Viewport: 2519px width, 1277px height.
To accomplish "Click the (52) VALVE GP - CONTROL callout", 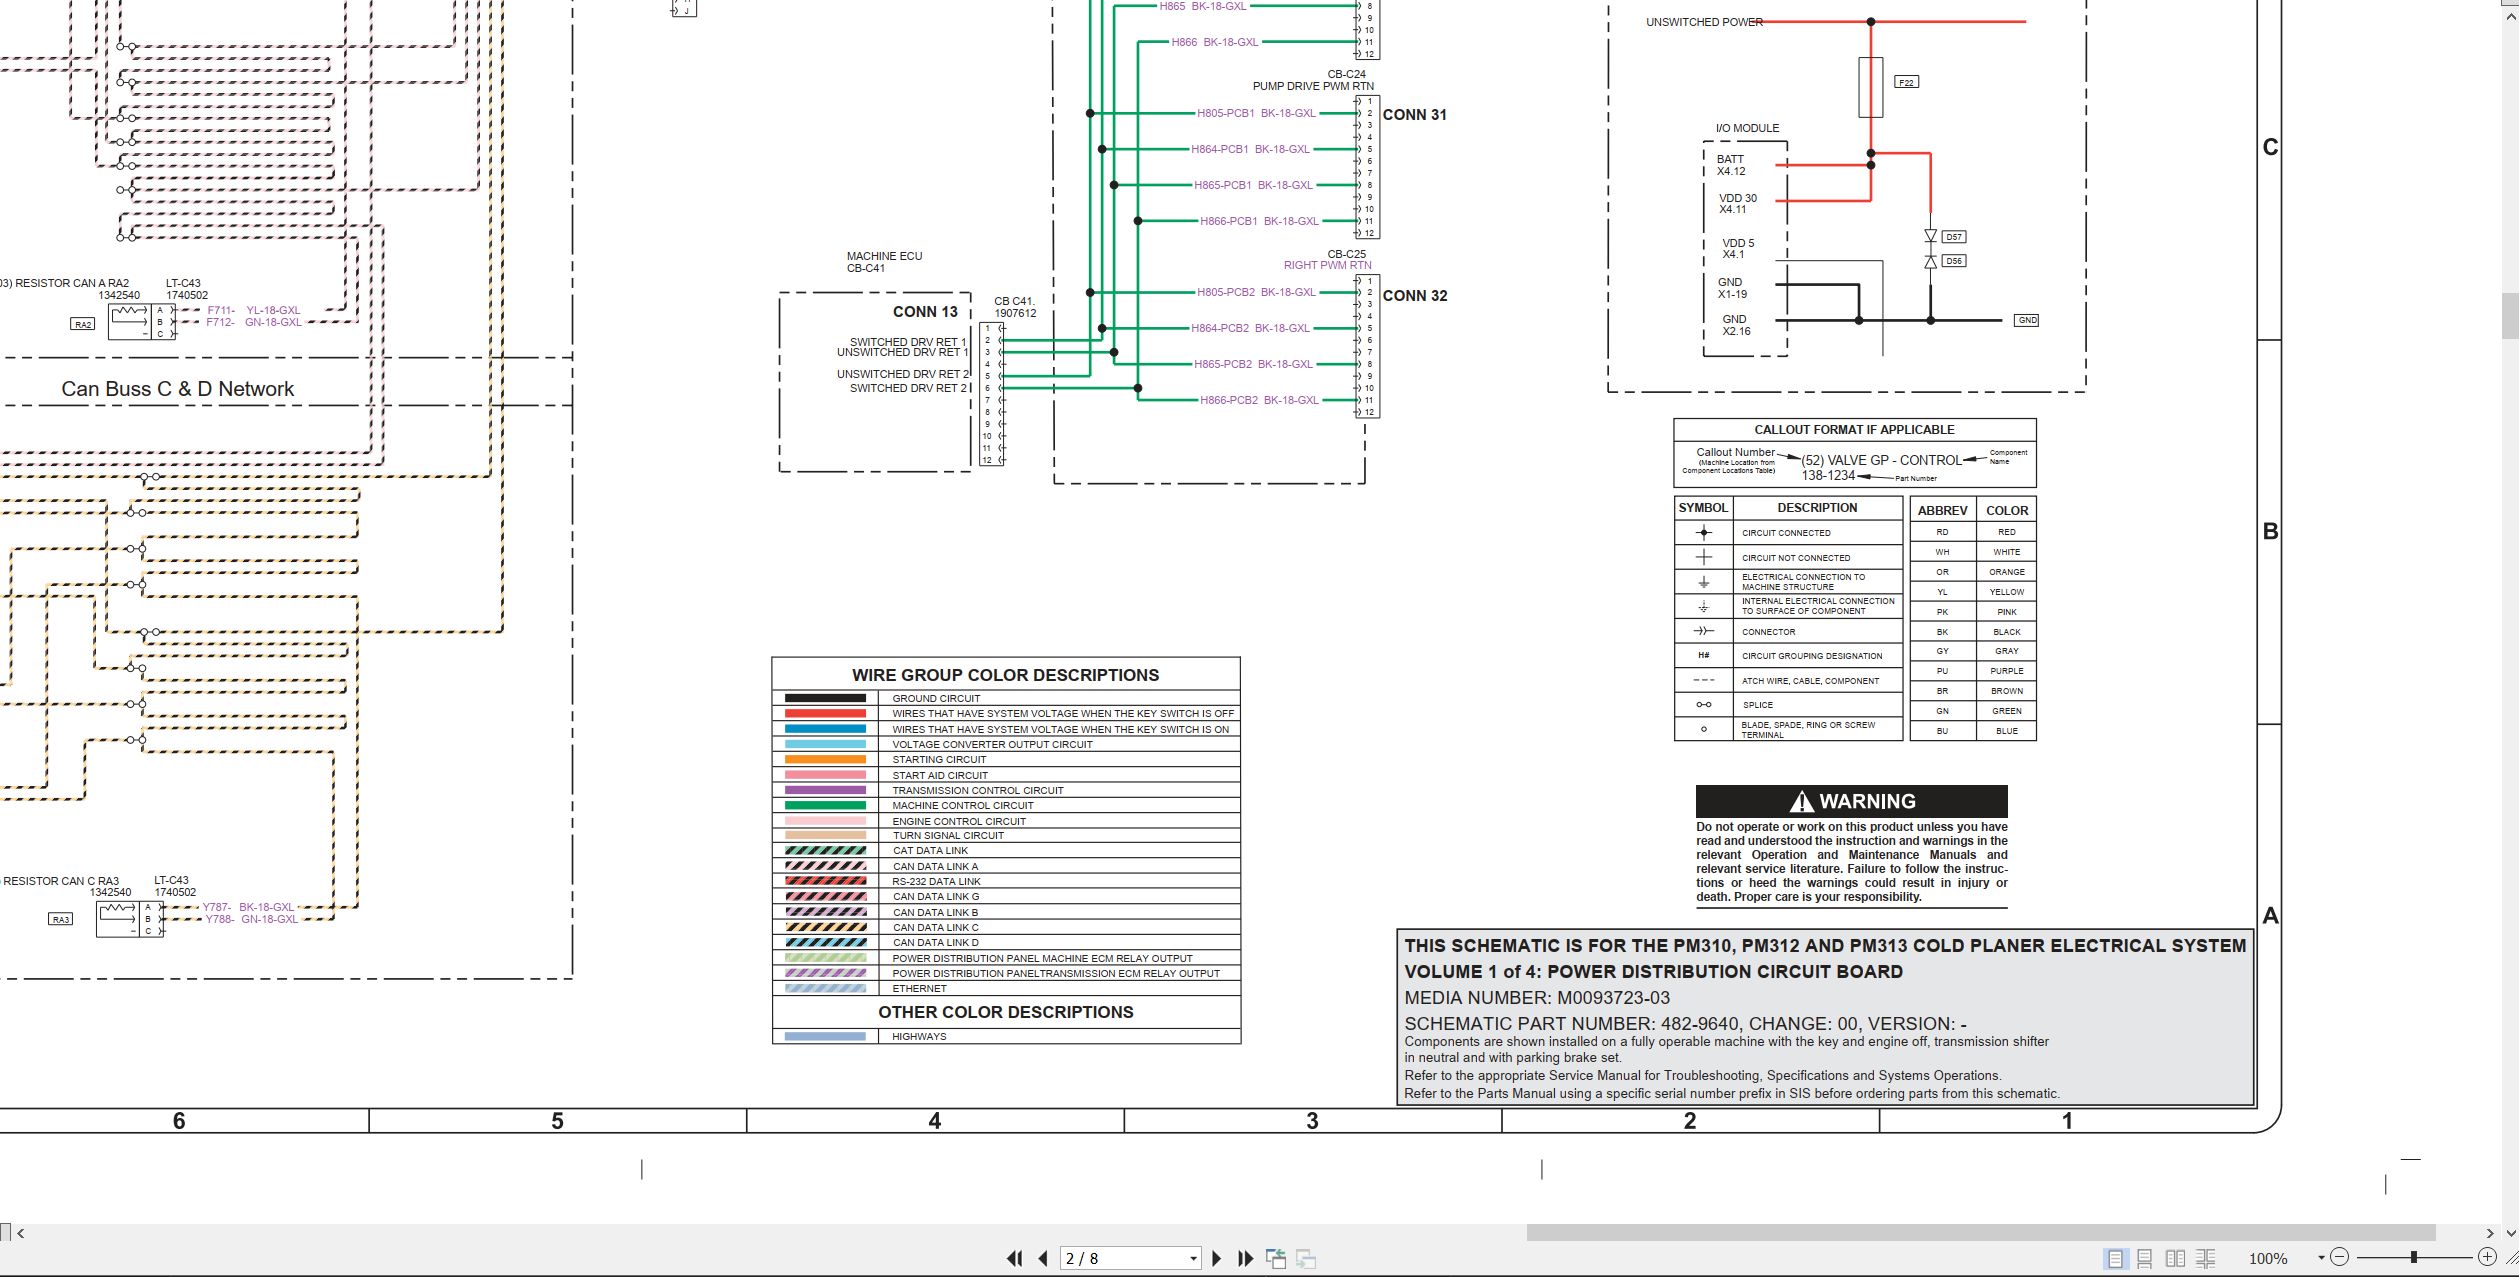I will (1881, 460).
